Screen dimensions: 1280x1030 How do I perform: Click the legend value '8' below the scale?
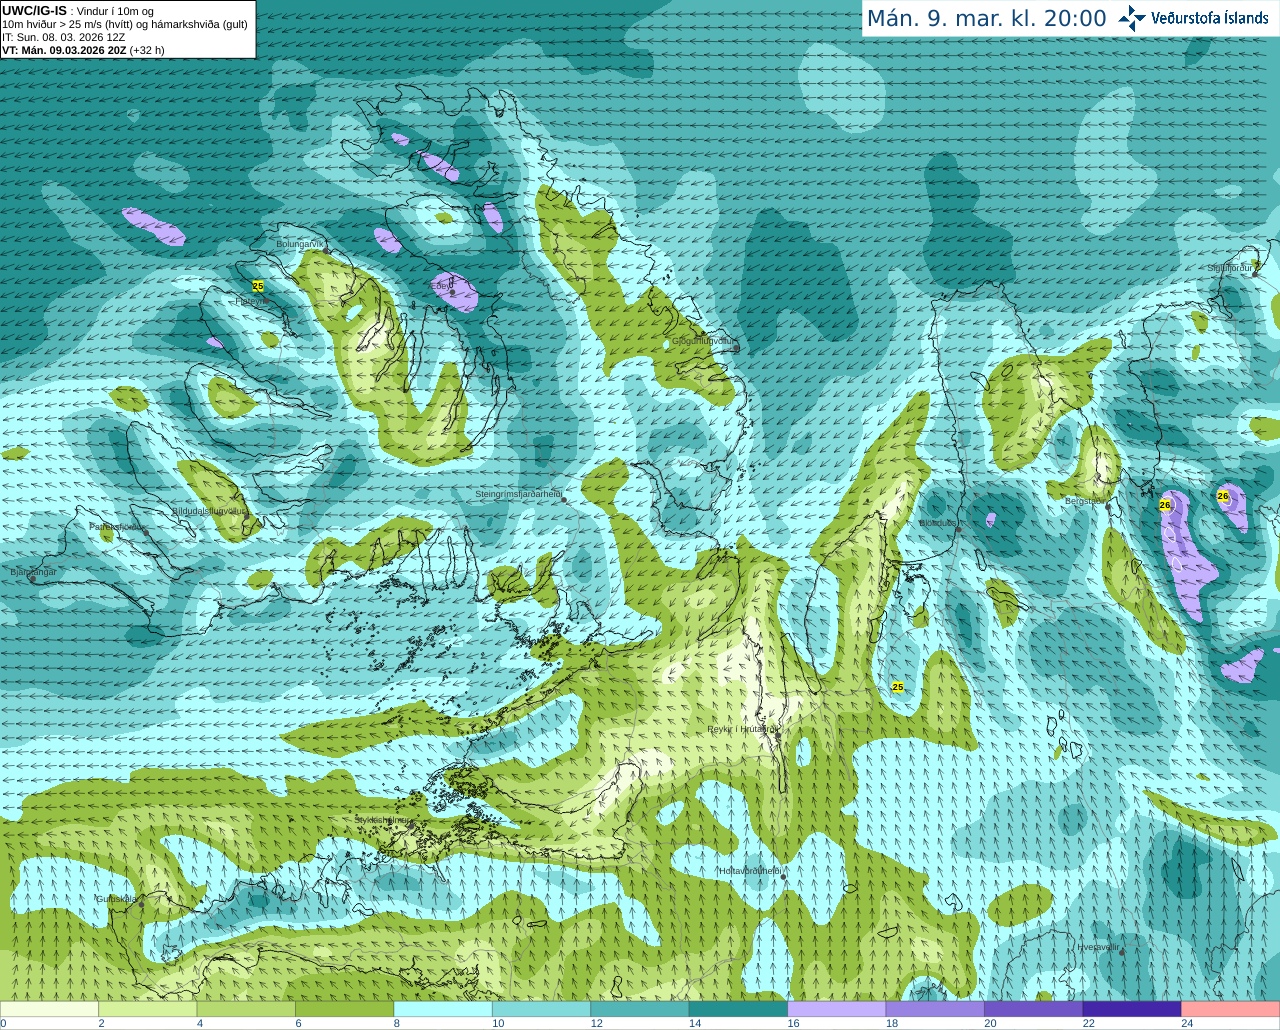[397, 1023]
